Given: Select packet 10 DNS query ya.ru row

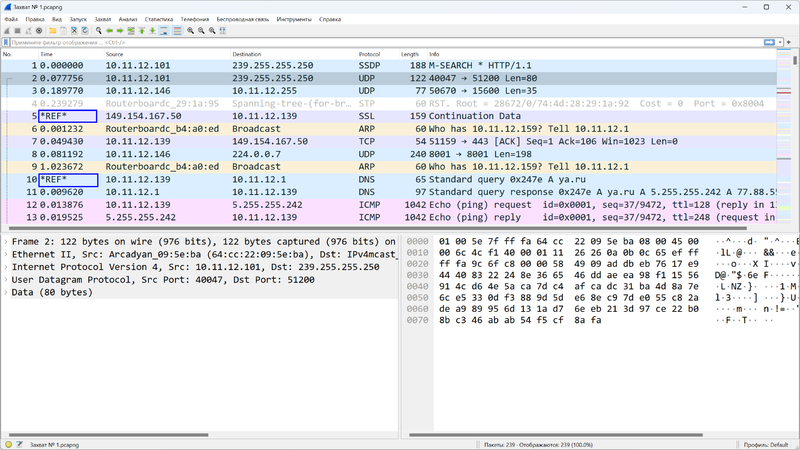Looking at the screenshot, I should pos(389,179).
